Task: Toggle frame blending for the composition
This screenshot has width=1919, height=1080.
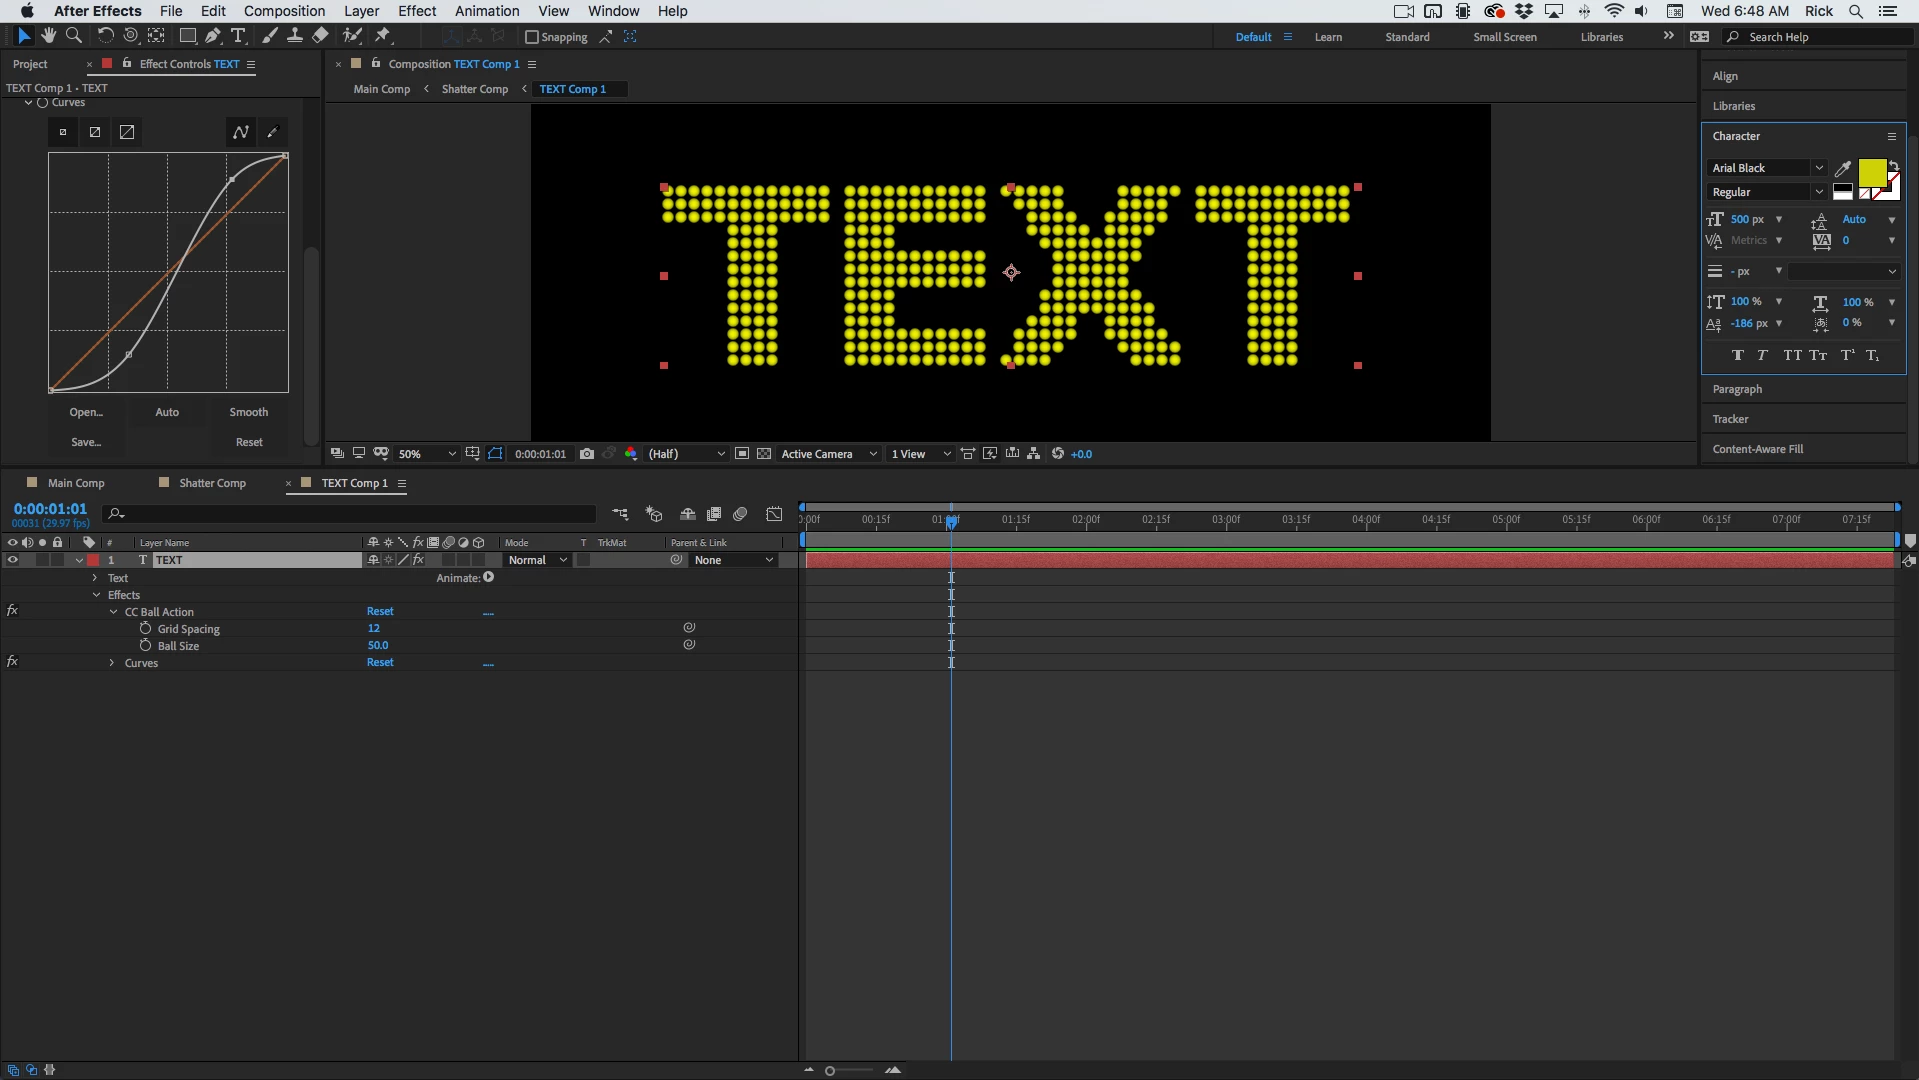Action: tap(714, 514)
